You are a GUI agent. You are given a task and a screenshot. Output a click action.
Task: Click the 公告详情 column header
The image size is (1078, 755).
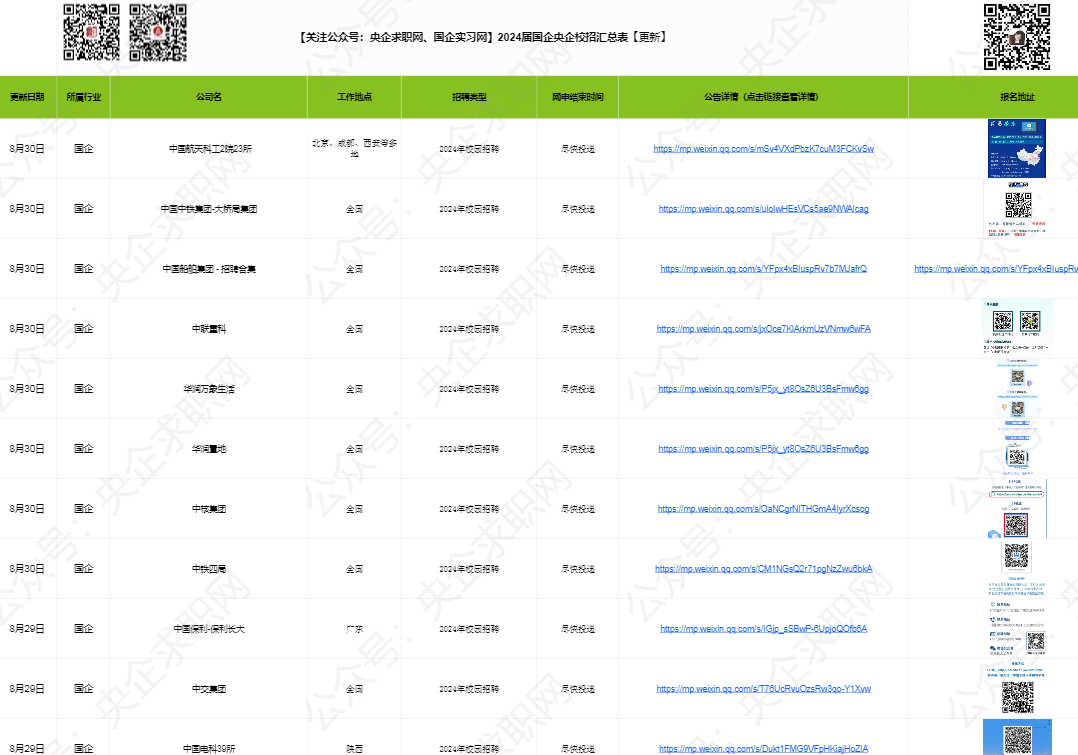[763, 97]
